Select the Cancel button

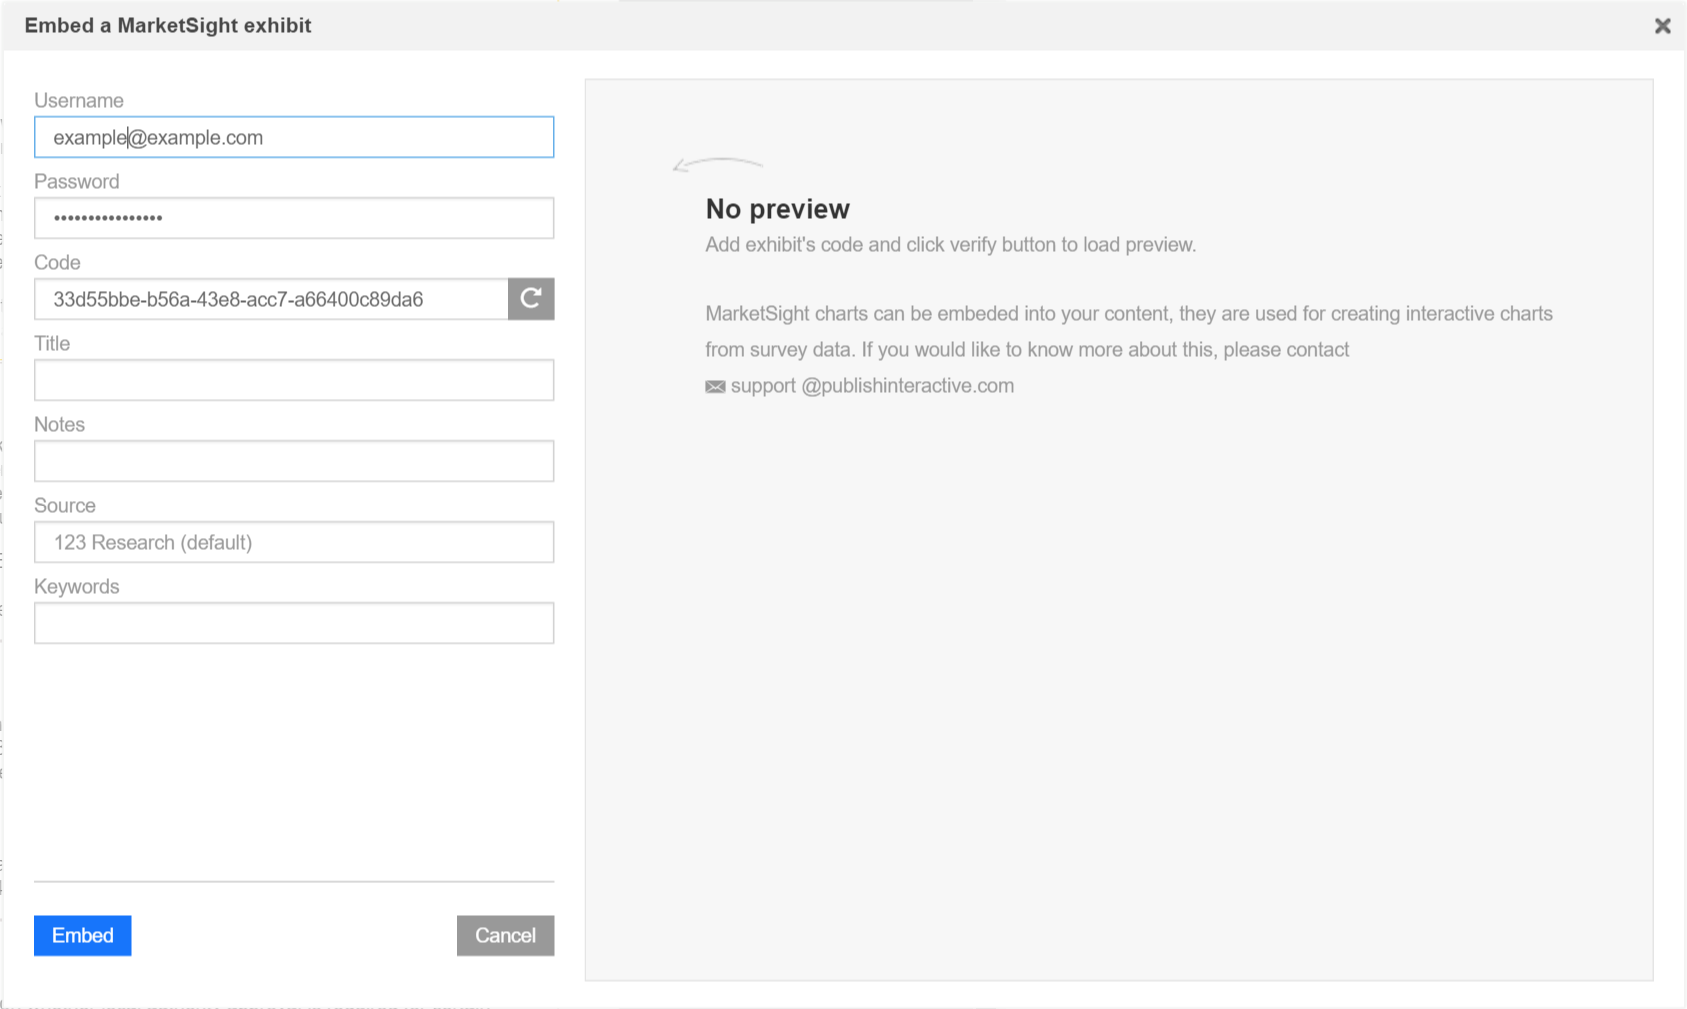tap(505, 936)
